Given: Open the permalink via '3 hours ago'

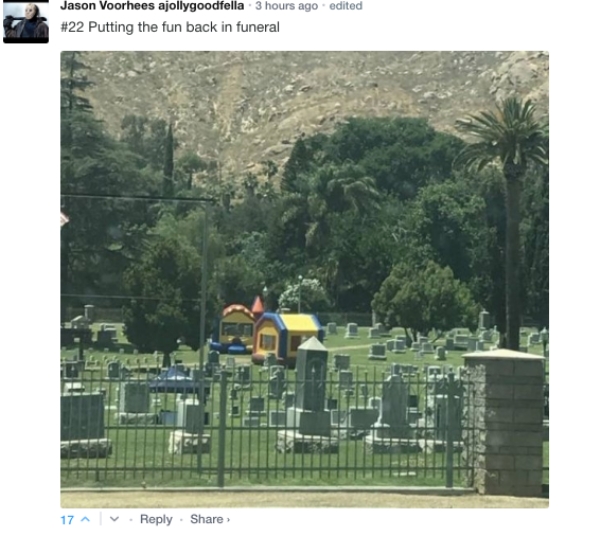Looking at the screenshot, I should tap(287, 6).
